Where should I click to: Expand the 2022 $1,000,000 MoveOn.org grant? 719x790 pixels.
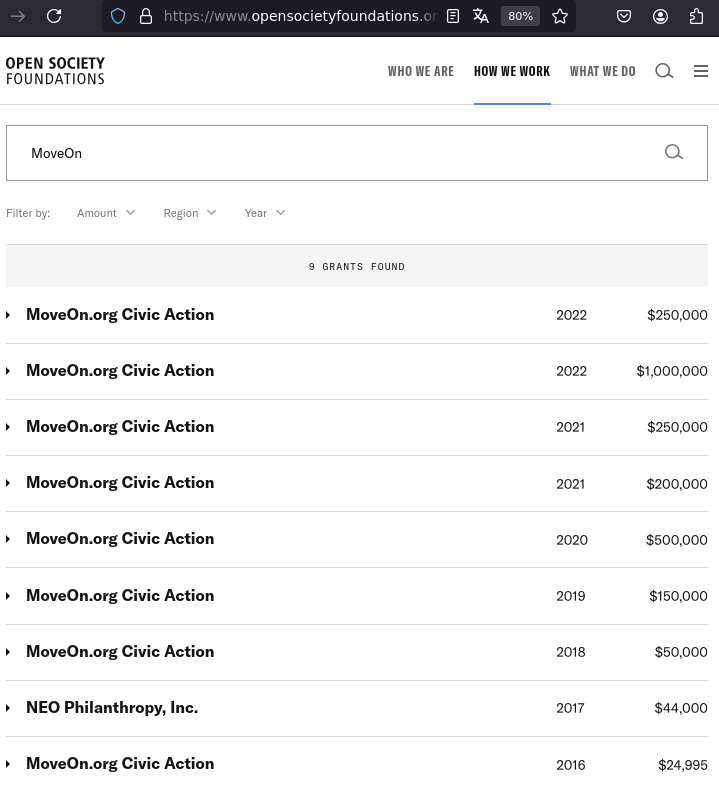[x=120, y=371]
